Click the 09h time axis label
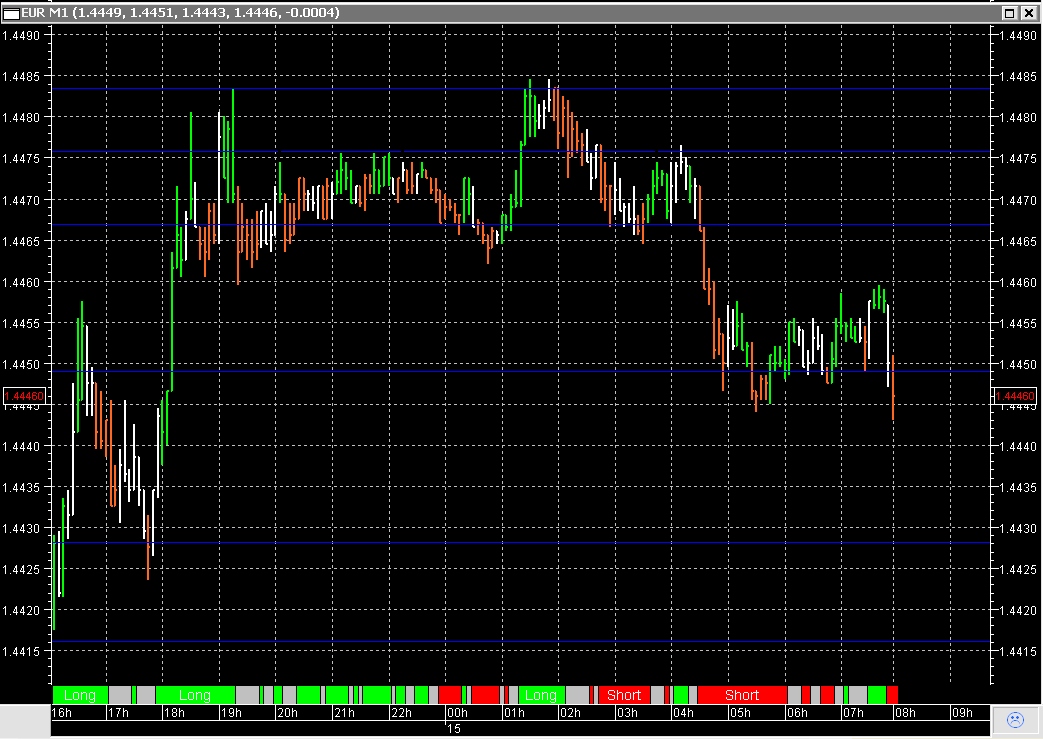 pyautogui.click(x=963, y=712)
